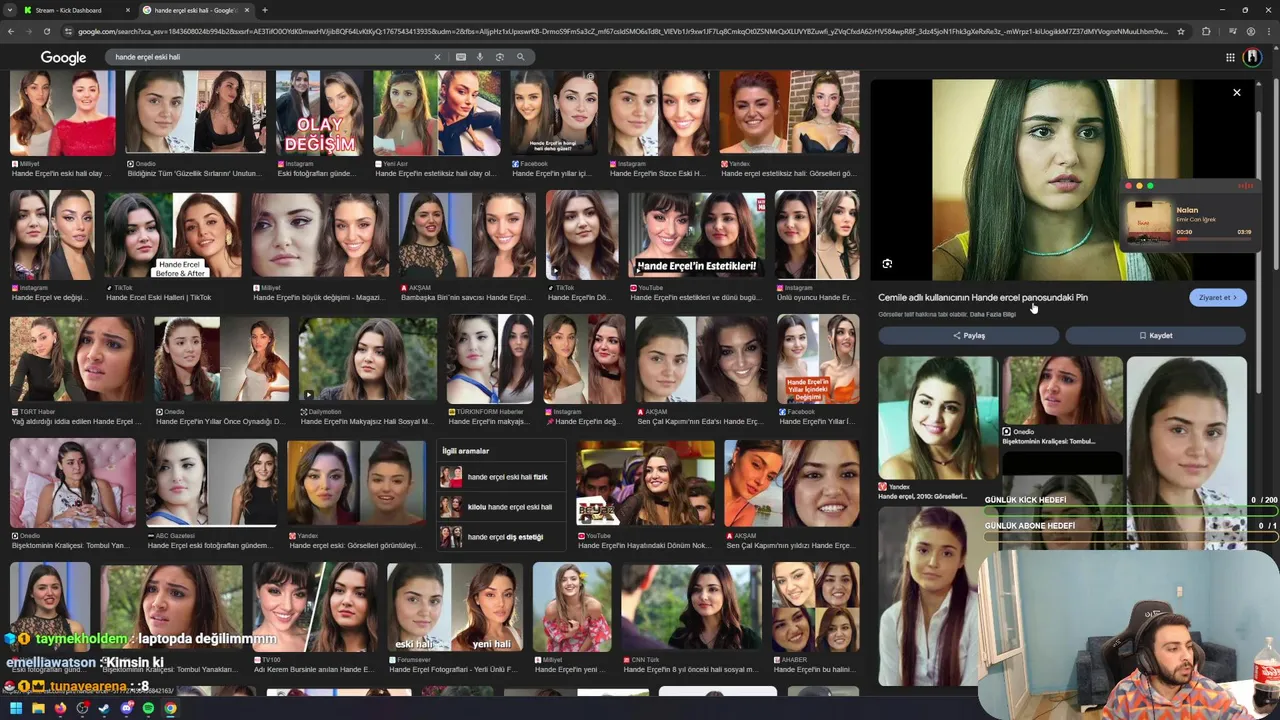Open the TGRT Haber result thumbnail

click(77, 358)
